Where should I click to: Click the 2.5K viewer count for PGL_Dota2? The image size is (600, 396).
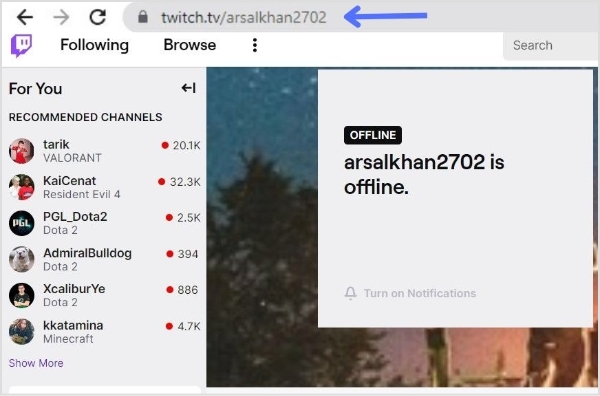tap(189, 218)
